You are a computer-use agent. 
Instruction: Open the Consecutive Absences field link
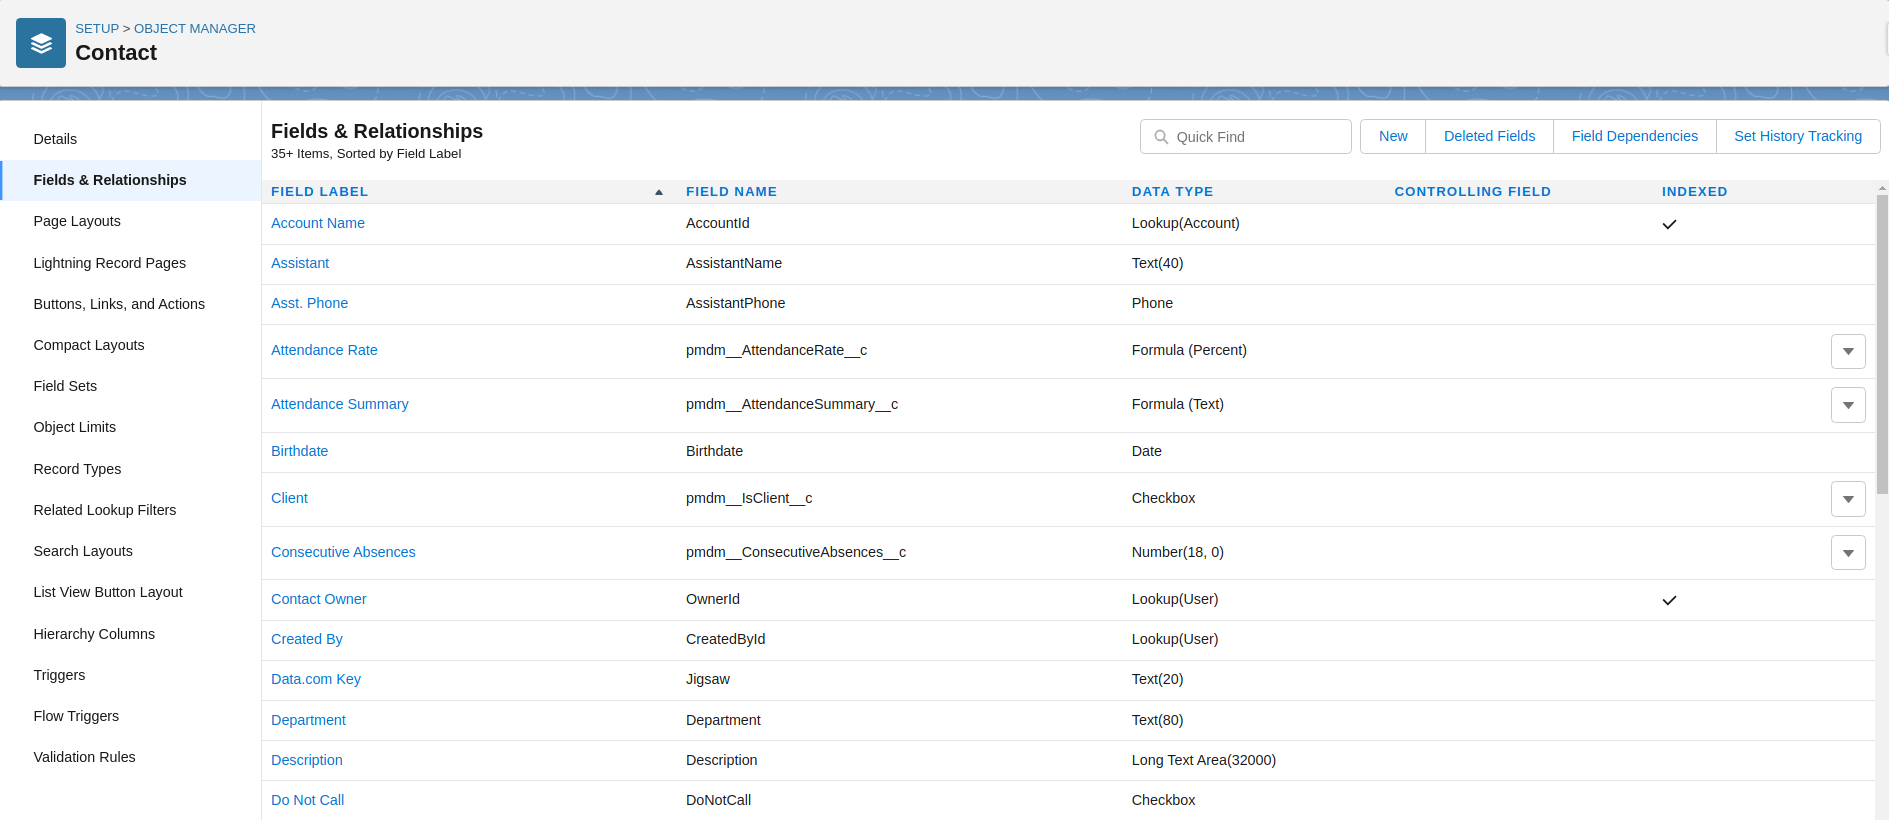[x=343, y=552]
